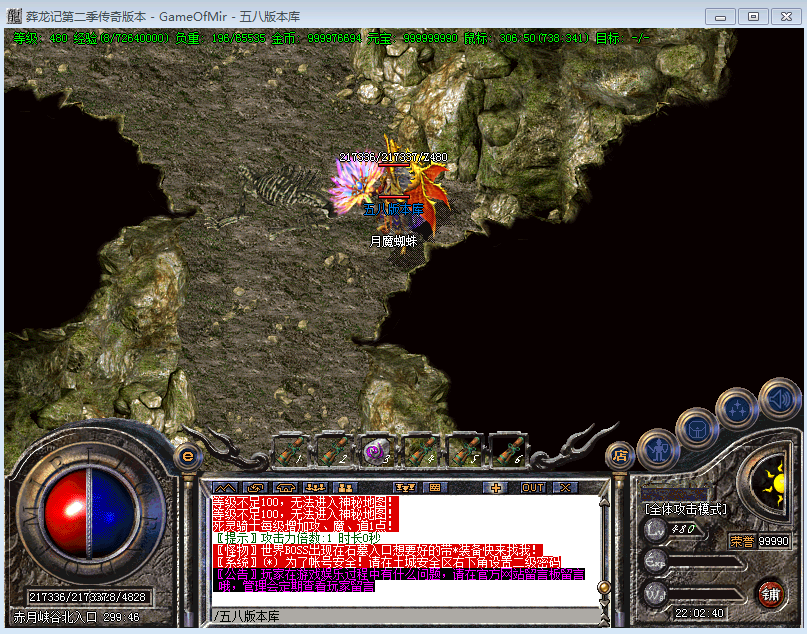
Task: Click the pink-purple flower pet
Action: [x=355, y=185]
